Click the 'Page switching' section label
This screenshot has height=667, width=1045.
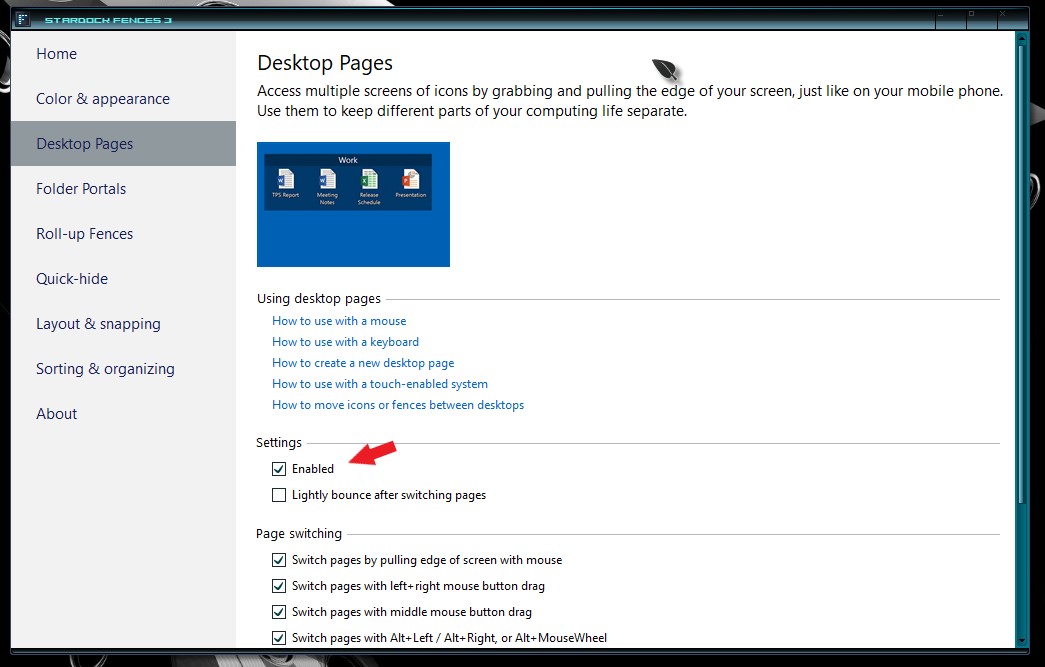[299, 534]
